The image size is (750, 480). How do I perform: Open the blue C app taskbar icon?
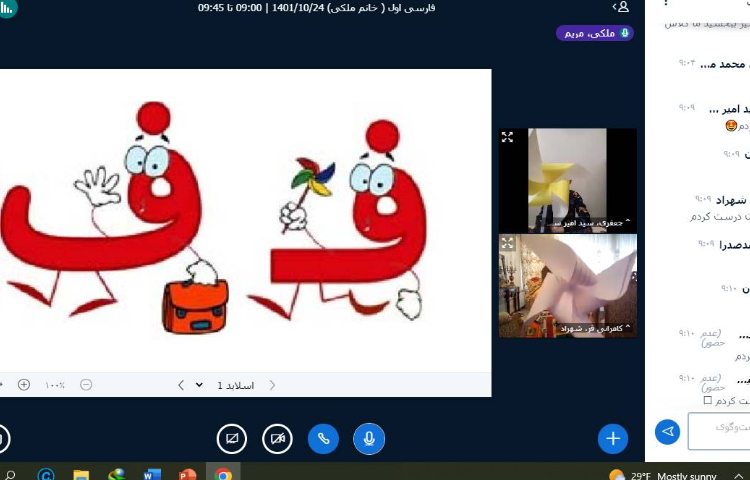pyautogui.click(x=46, y=475)
